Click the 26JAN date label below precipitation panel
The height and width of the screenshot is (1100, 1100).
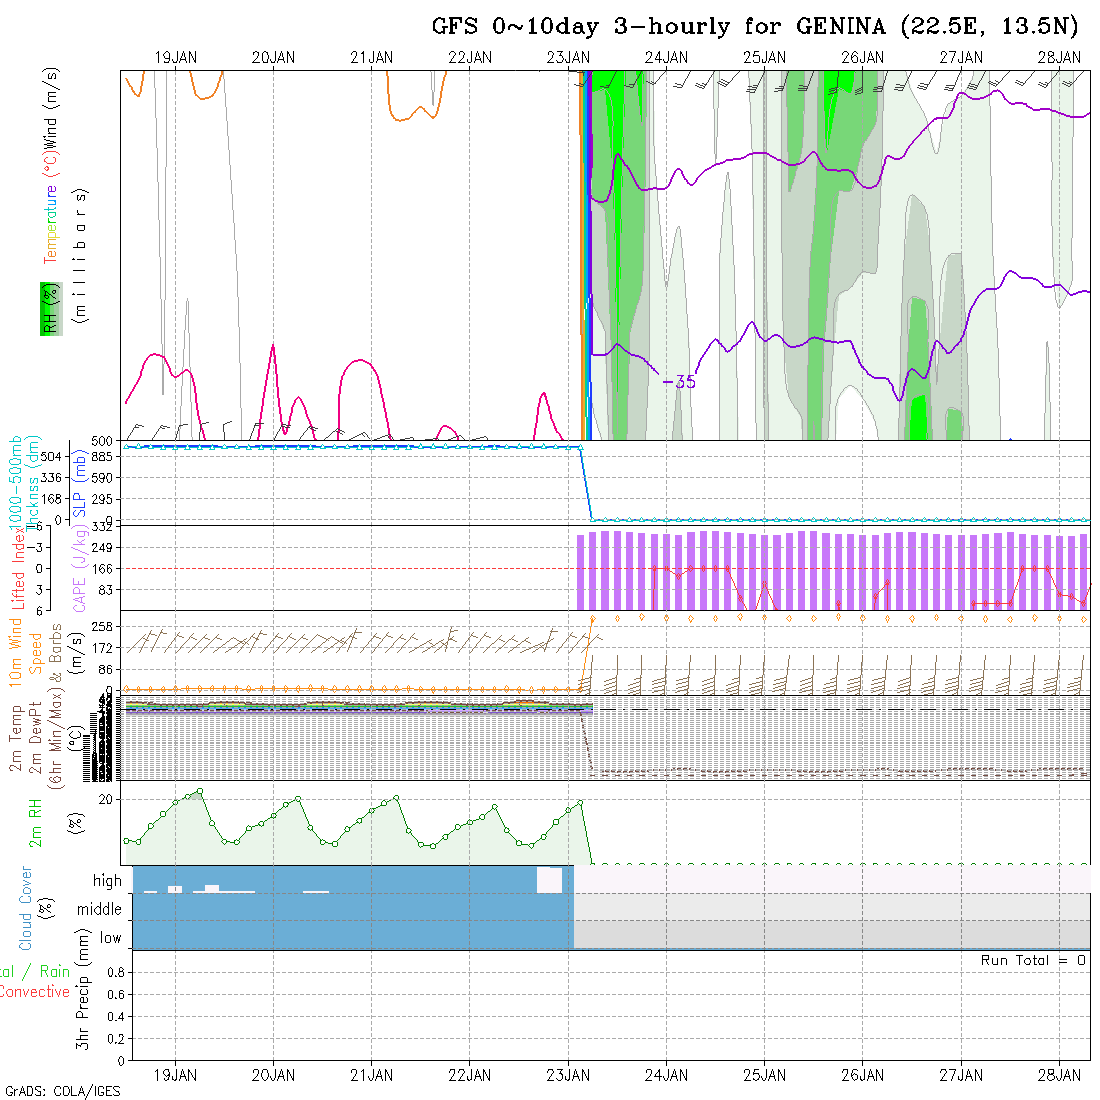[863, 1075]
